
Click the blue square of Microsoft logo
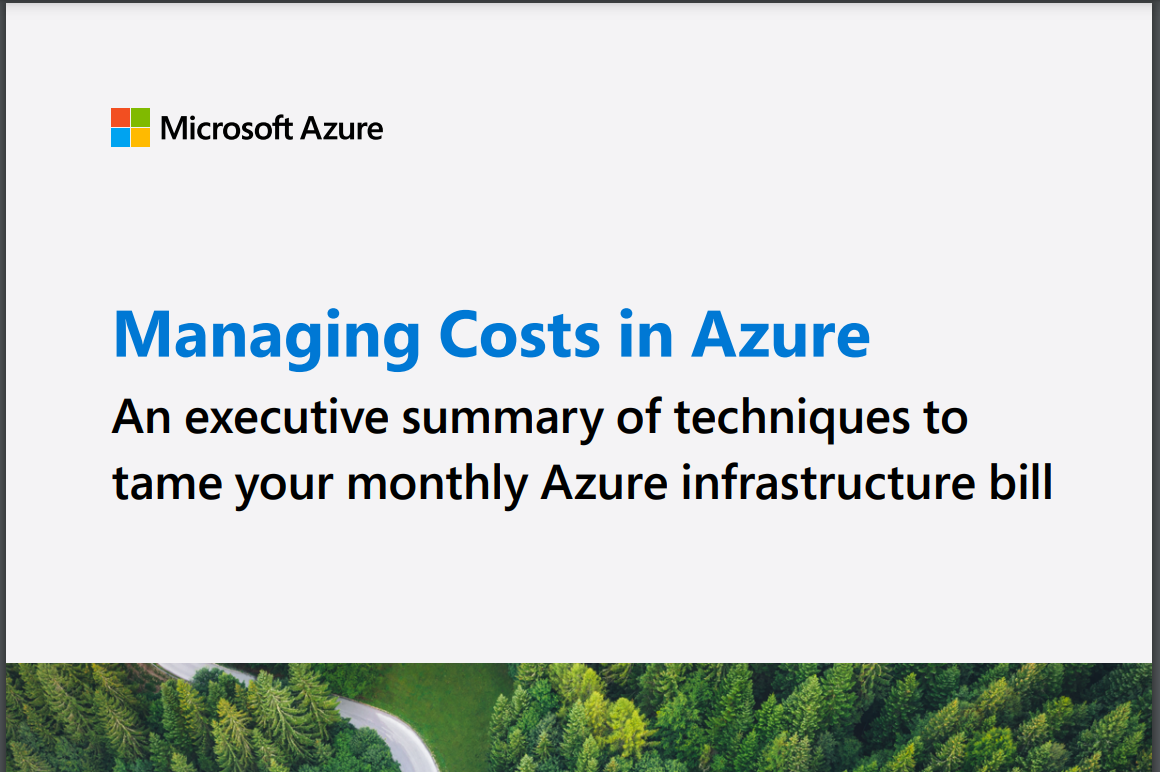pos(121,138)
